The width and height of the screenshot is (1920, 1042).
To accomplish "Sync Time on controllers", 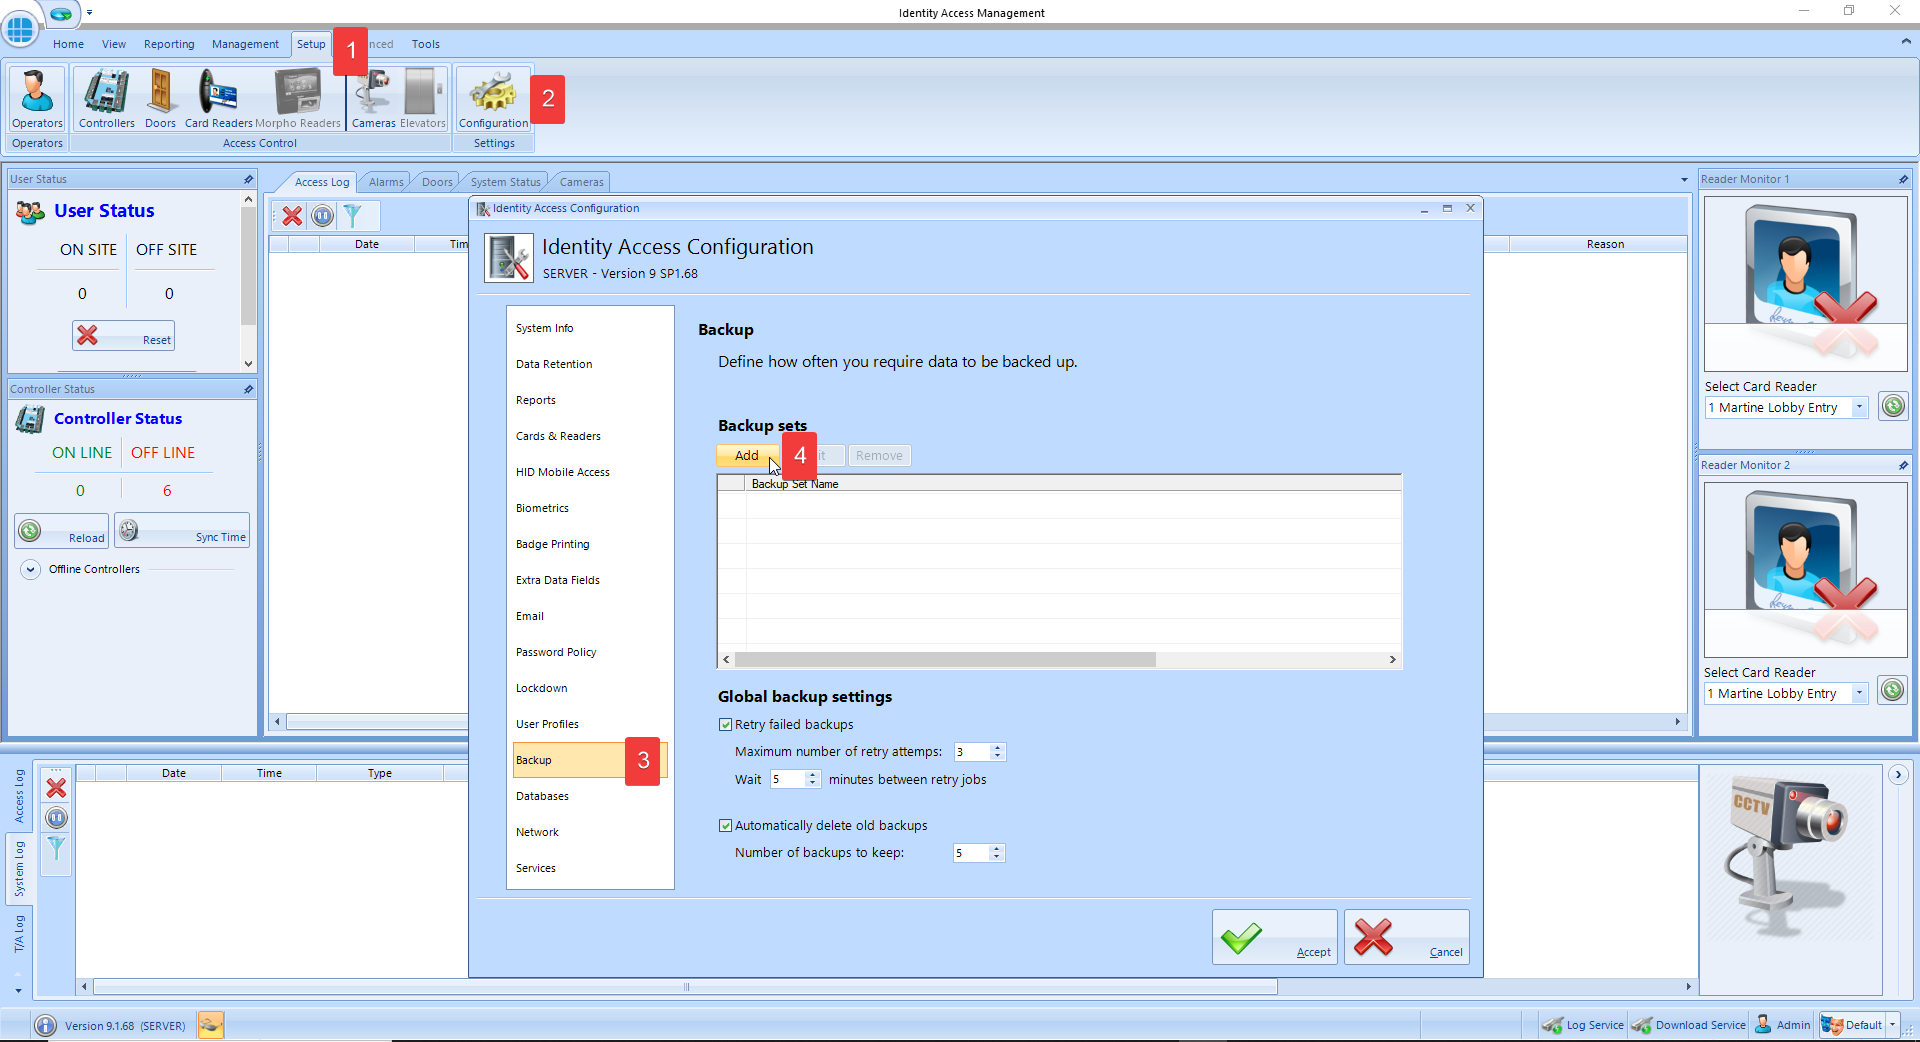I will point(182,531).
